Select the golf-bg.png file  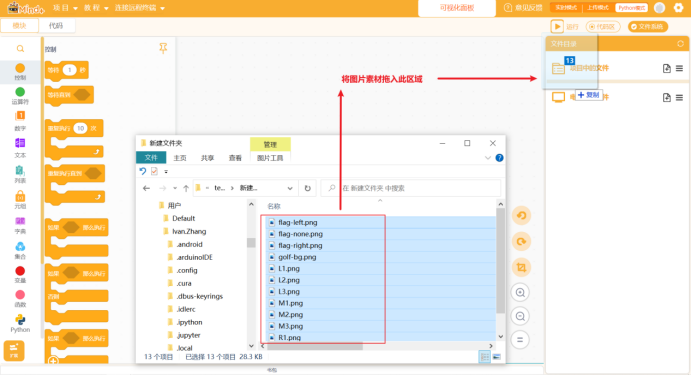coord(297,257)
